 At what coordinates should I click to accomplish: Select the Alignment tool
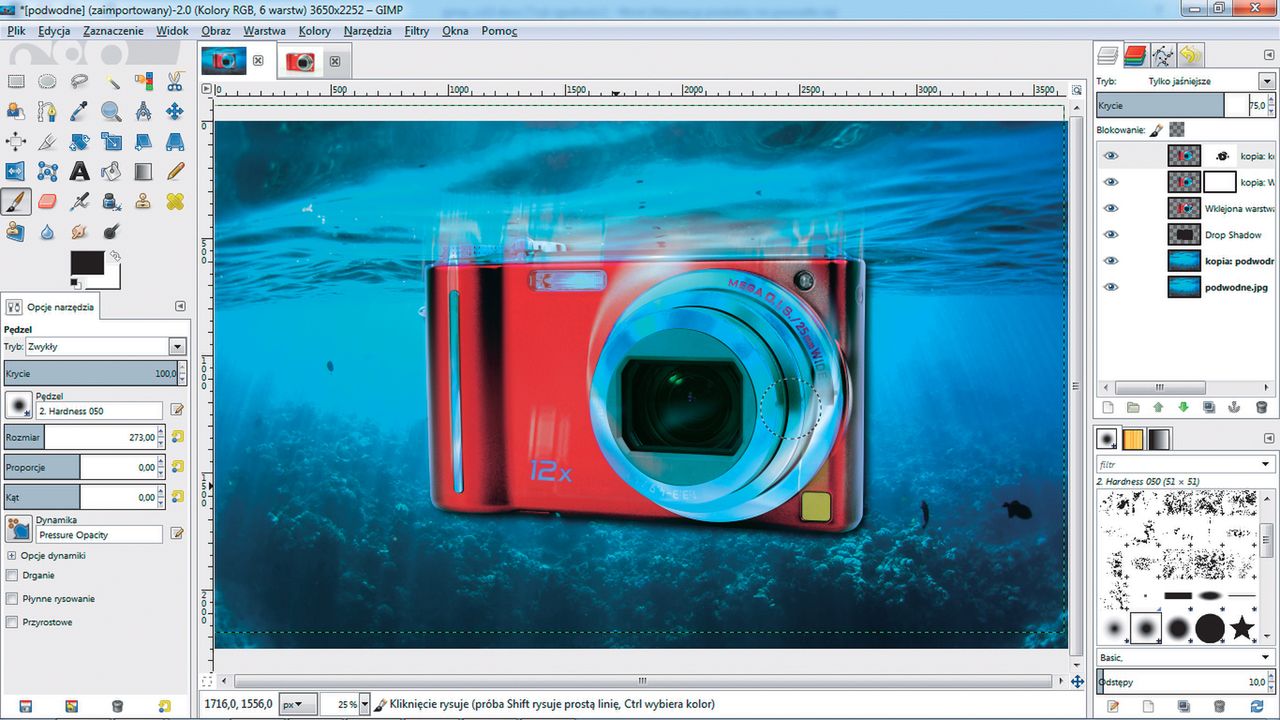tap(15, 141)
